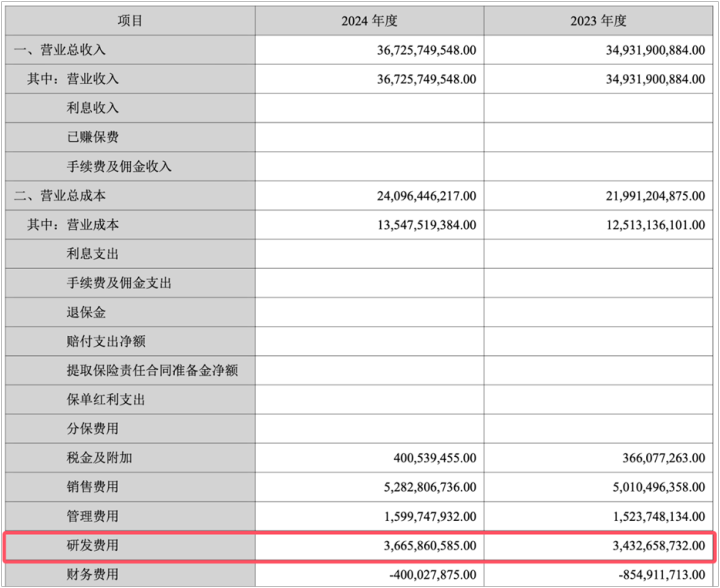
Task: Select the value -400,027,875.00
Action: (433, 575)
